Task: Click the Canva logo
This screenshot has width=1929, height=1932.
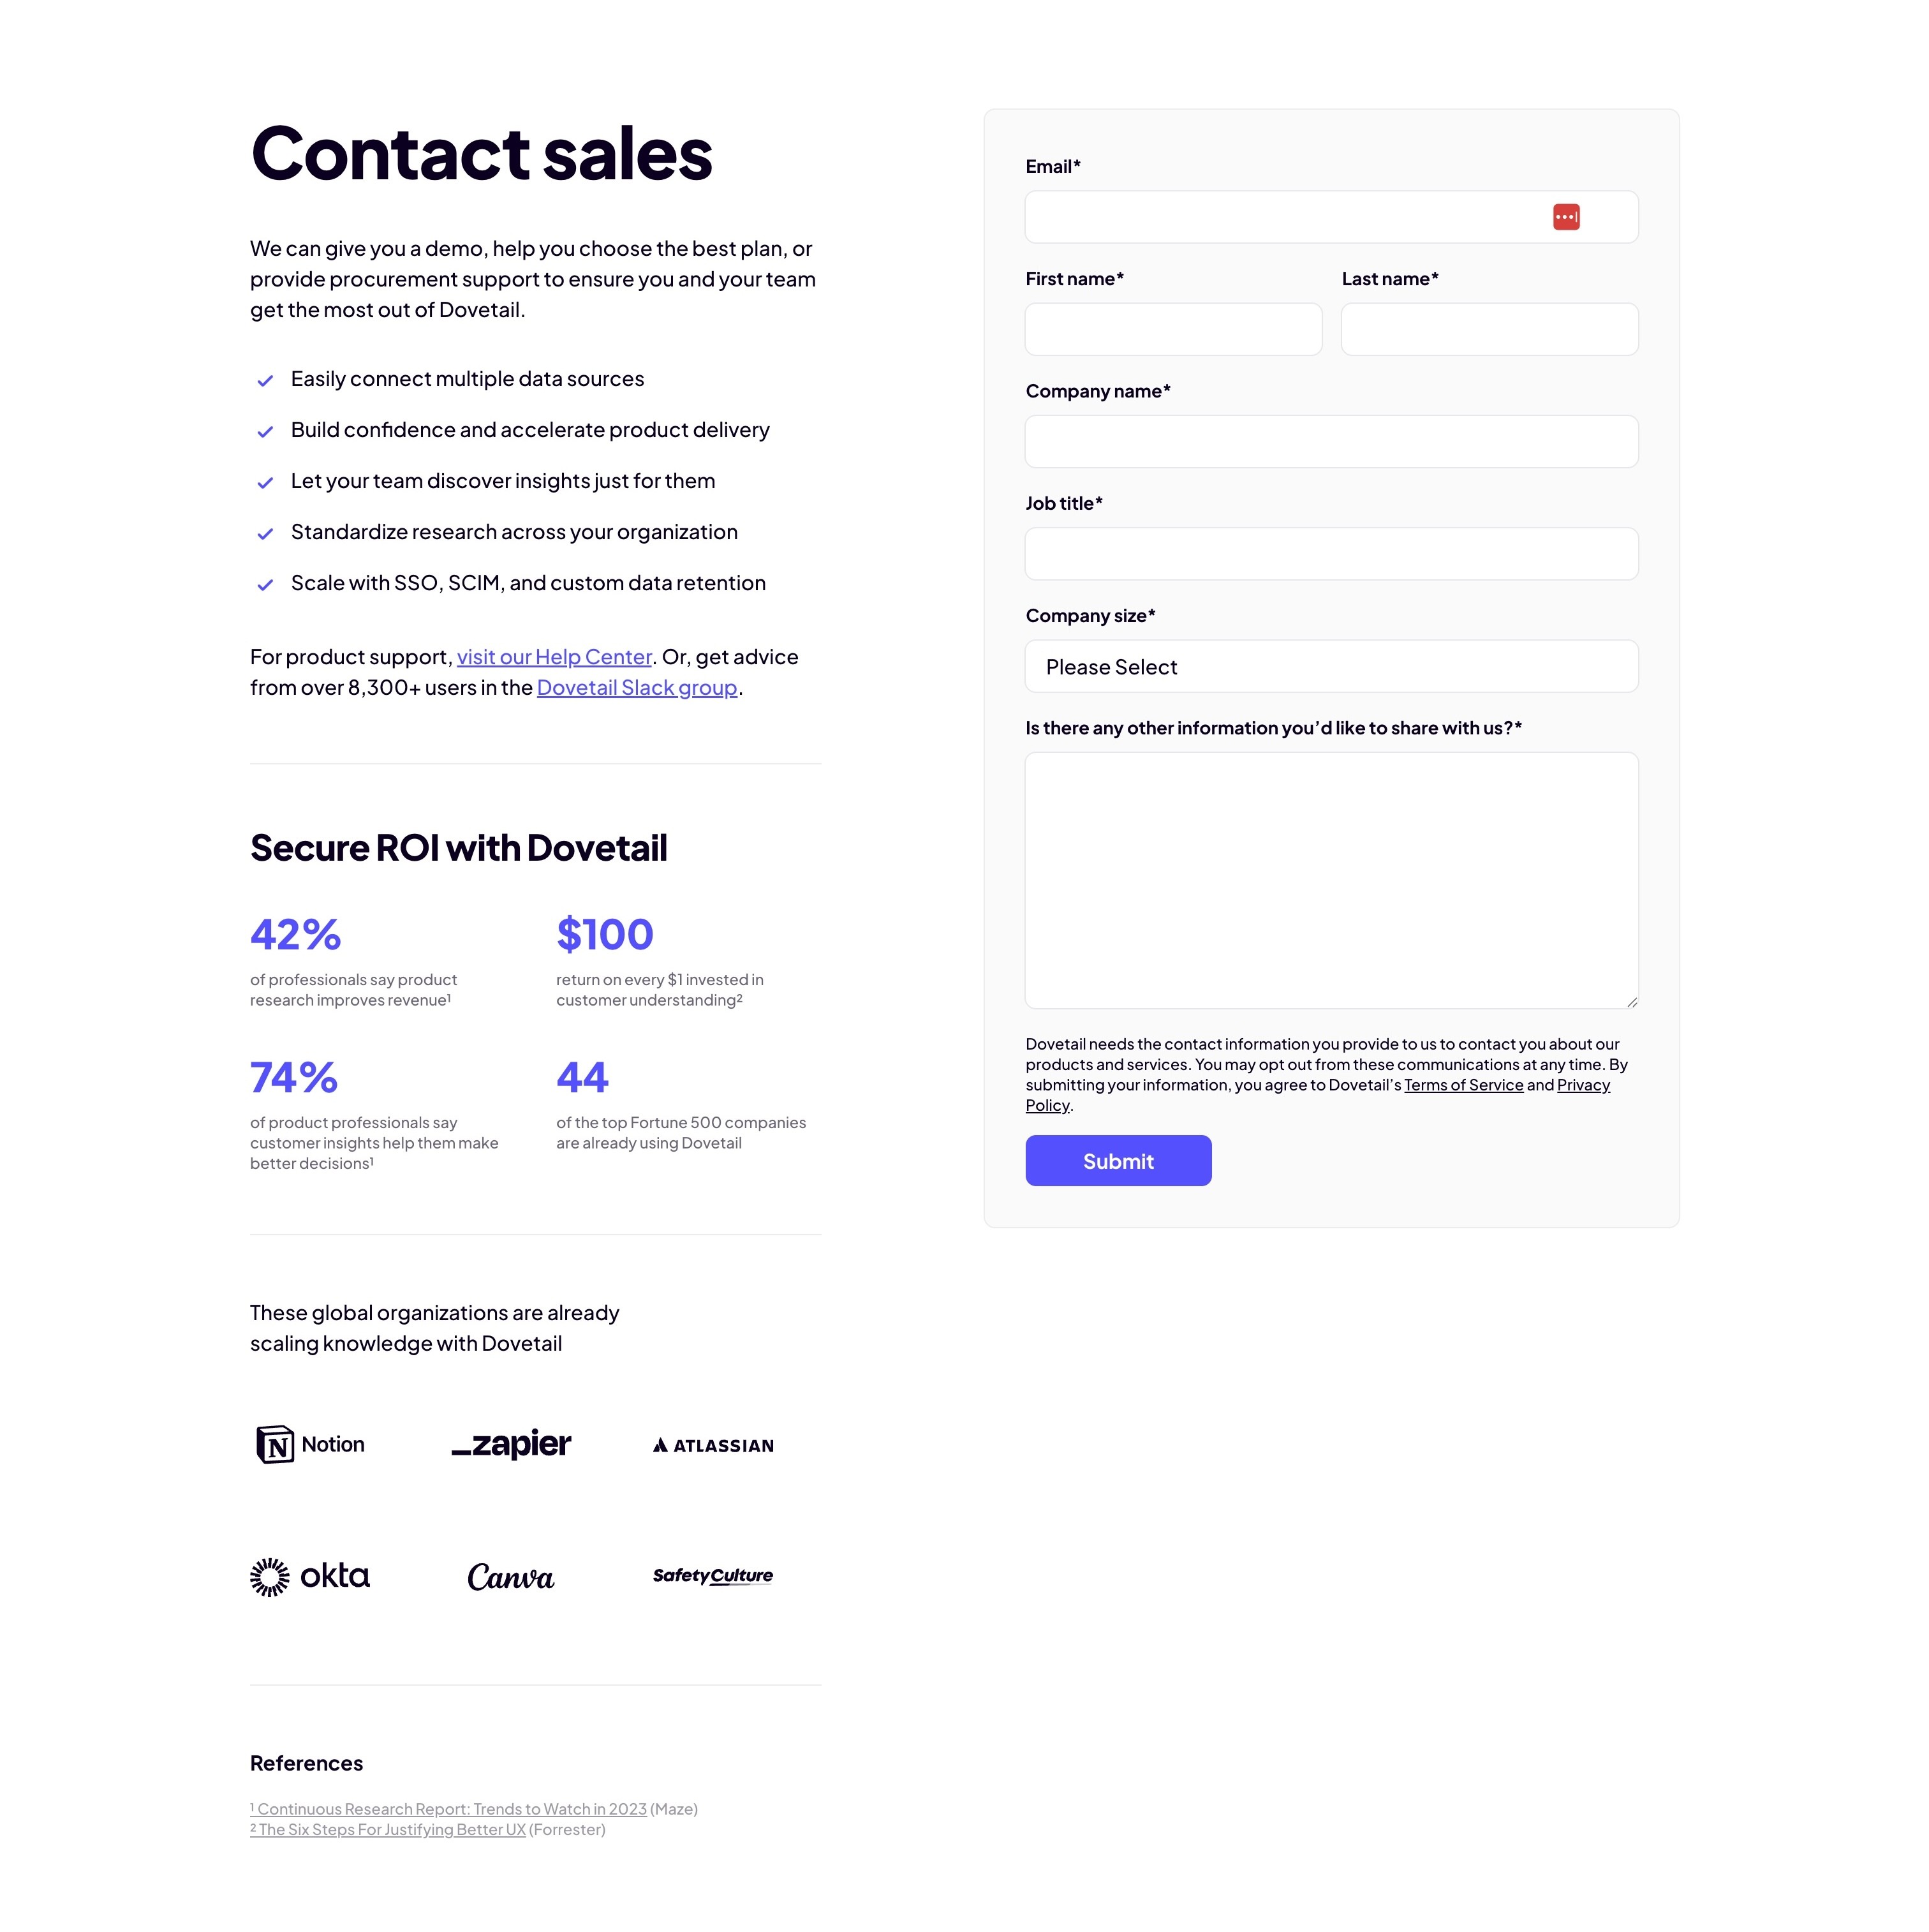Action: 510,1577
